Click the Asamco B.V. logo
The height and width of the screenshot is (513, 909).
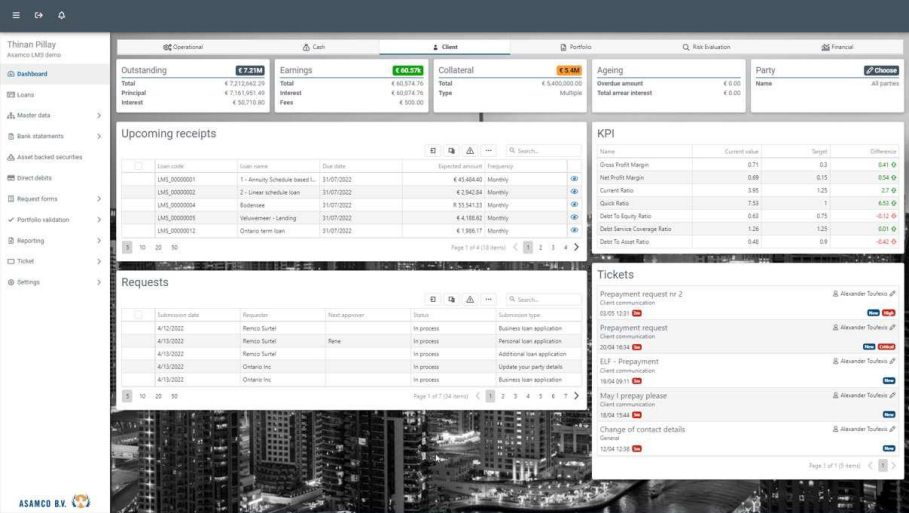tap(54, 502)
